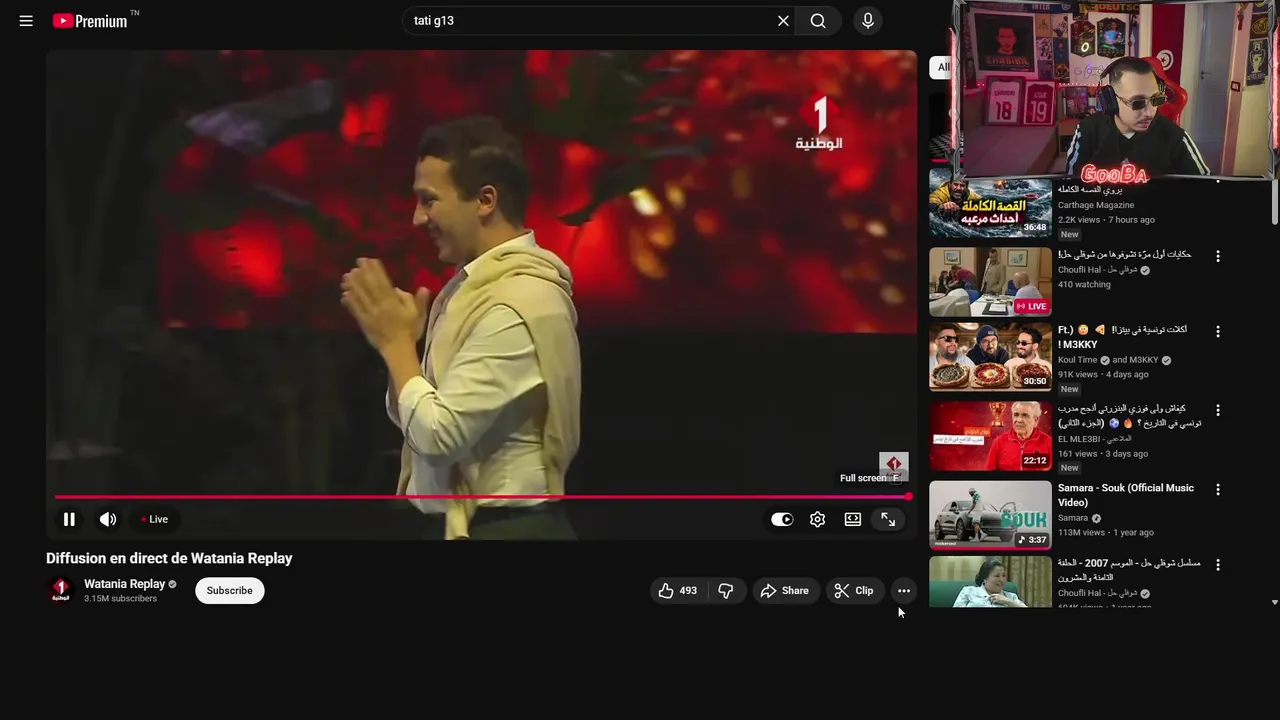Open Watania Replay channel name link
The width and height of the screenshot is (1280, 720).
pyautogui.click(x=124, y=584)
